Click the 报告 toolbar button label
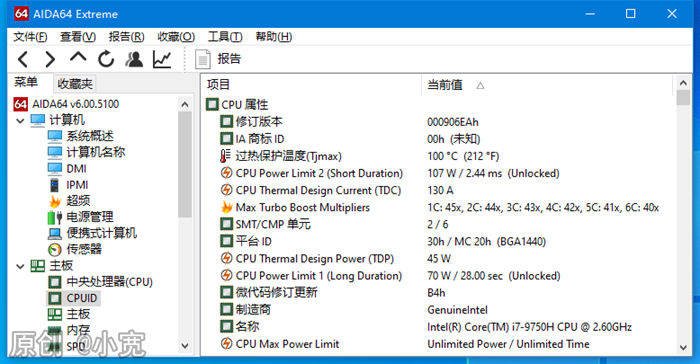This screenshot has height=364, width=700. [x=229, y=59]
